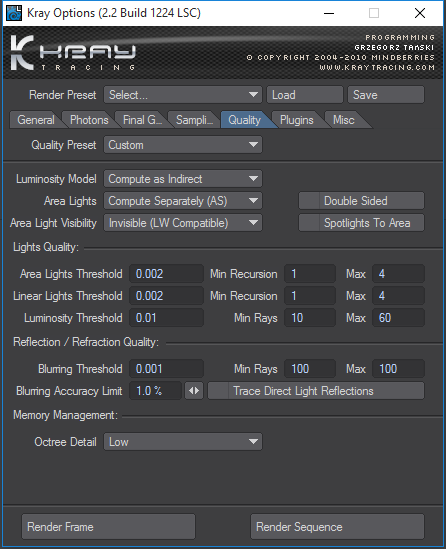Click Linear Lights Min Recursion field
Image resolution: width=446 pixels, height=549 pixels.
pyautogui.click(x=310, y=296)
